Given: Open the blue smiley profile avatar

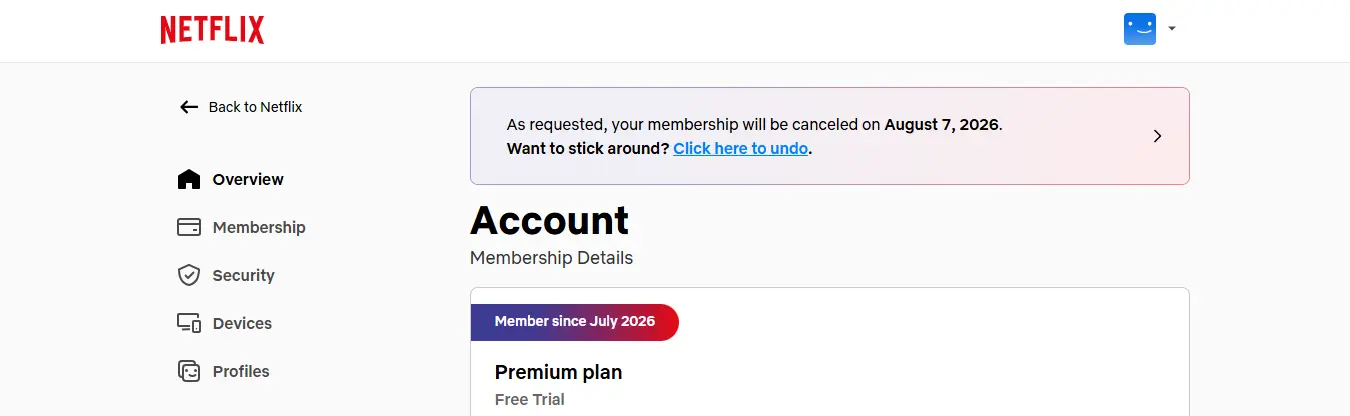Looking at the screenshot, I should pos(1140,29).
